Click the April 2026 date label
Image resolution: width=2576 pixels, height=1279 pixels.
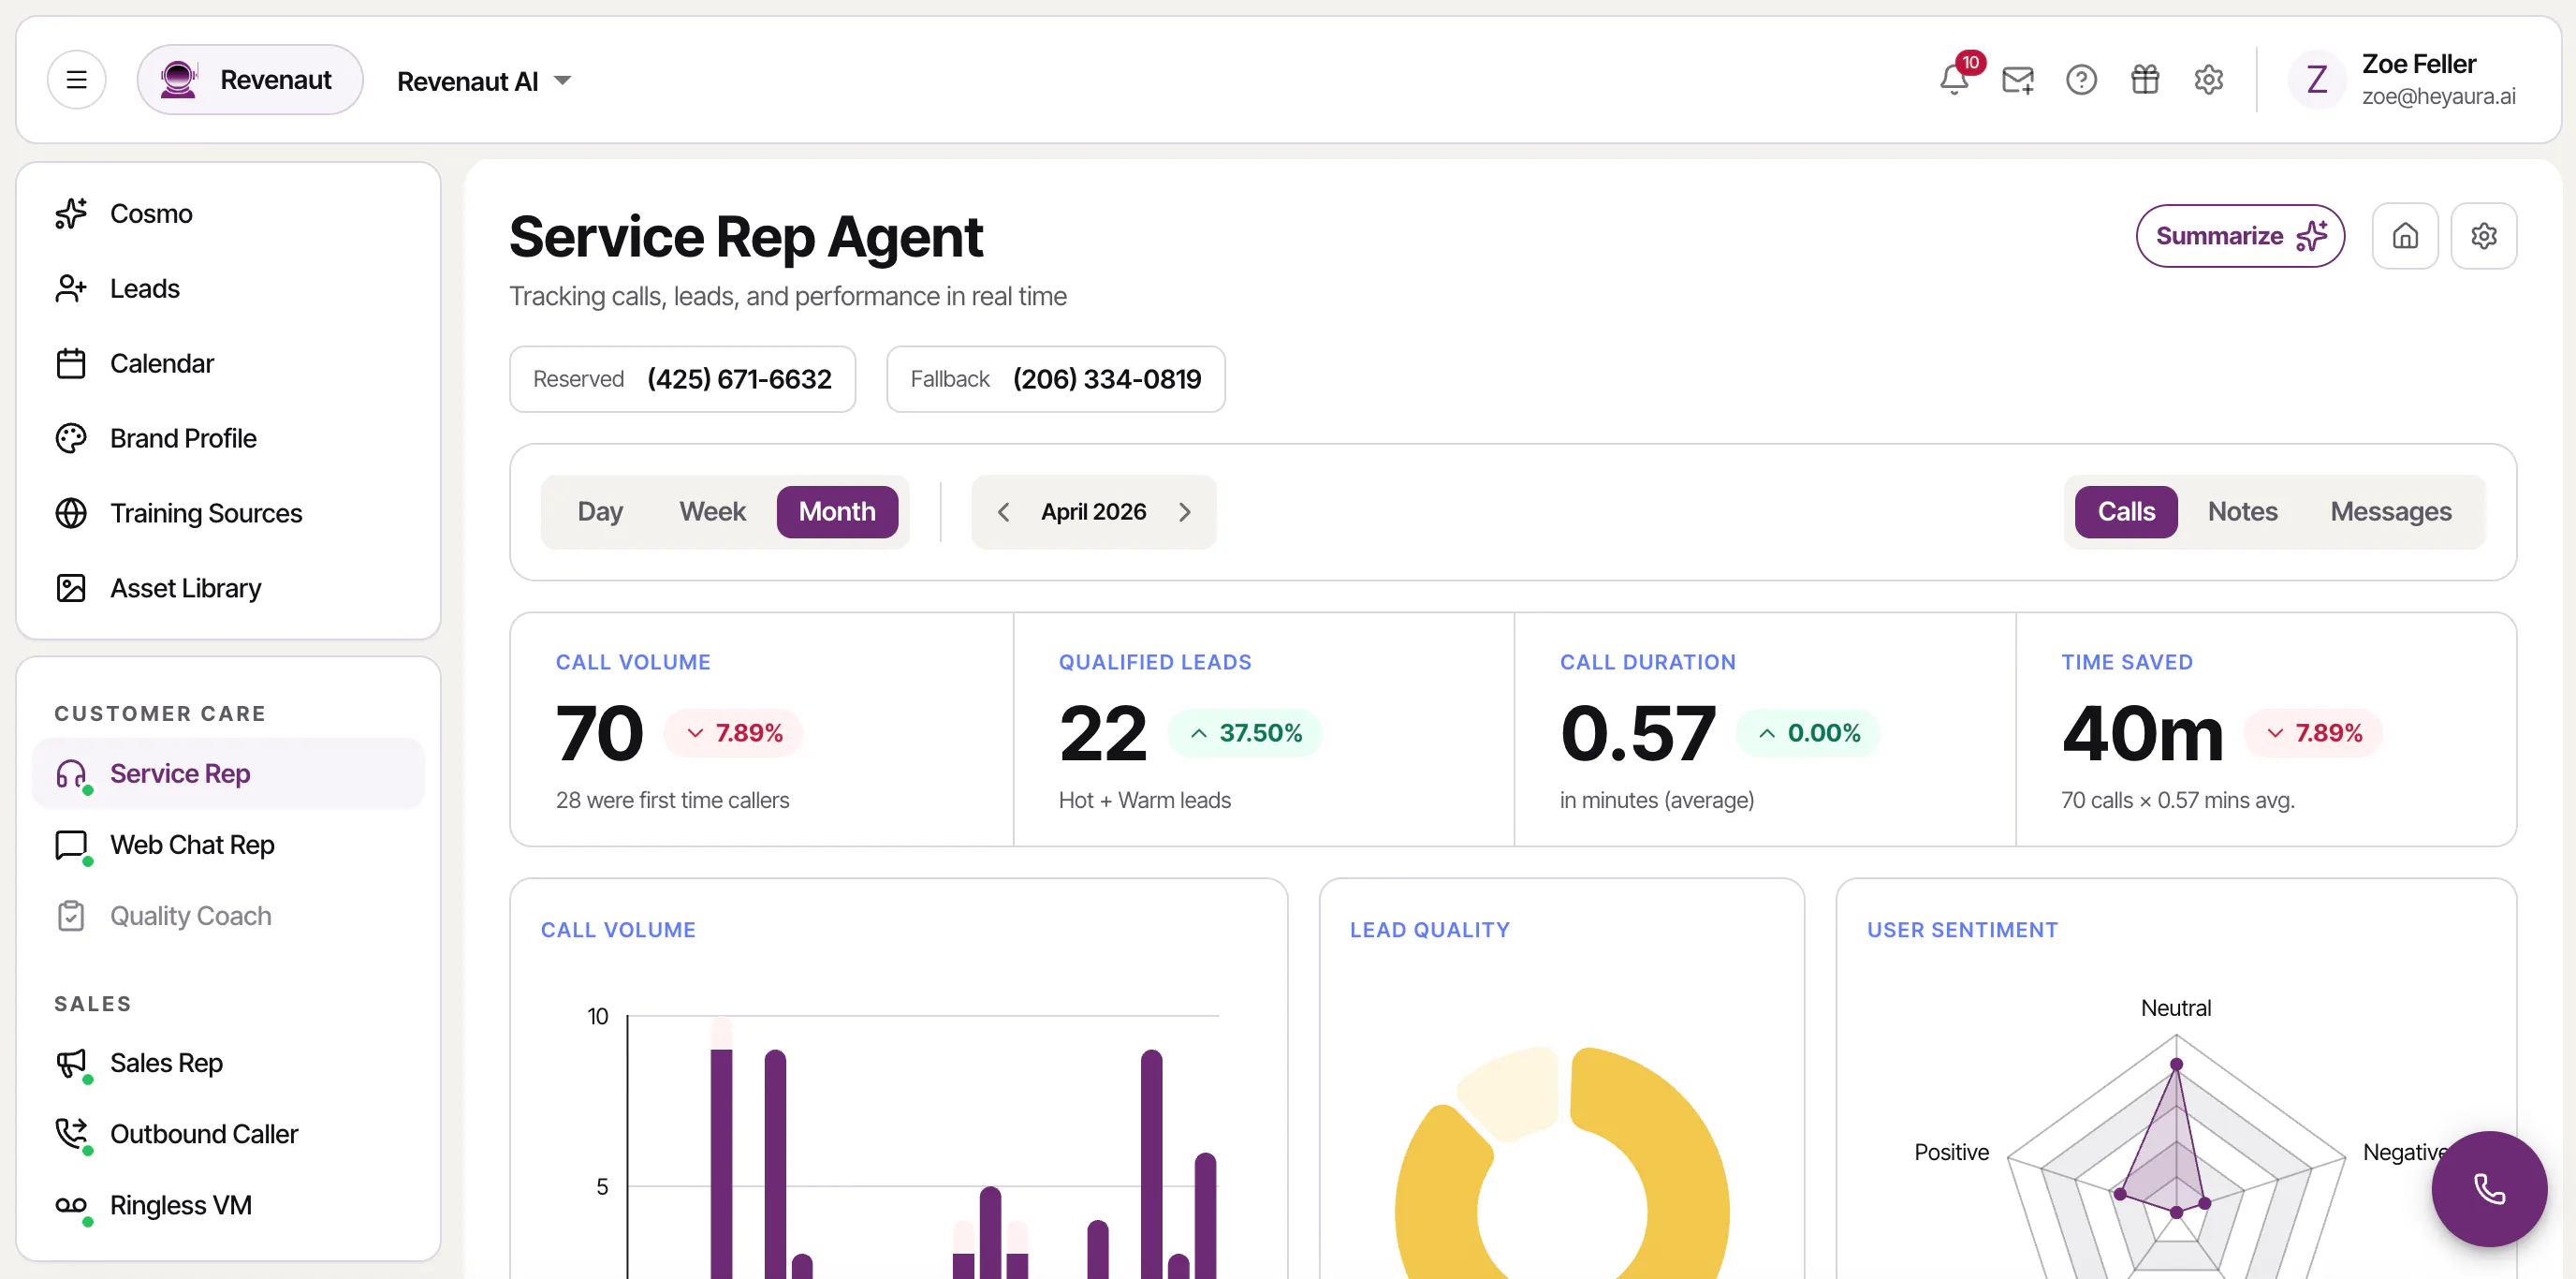[x=1093, y=511]
